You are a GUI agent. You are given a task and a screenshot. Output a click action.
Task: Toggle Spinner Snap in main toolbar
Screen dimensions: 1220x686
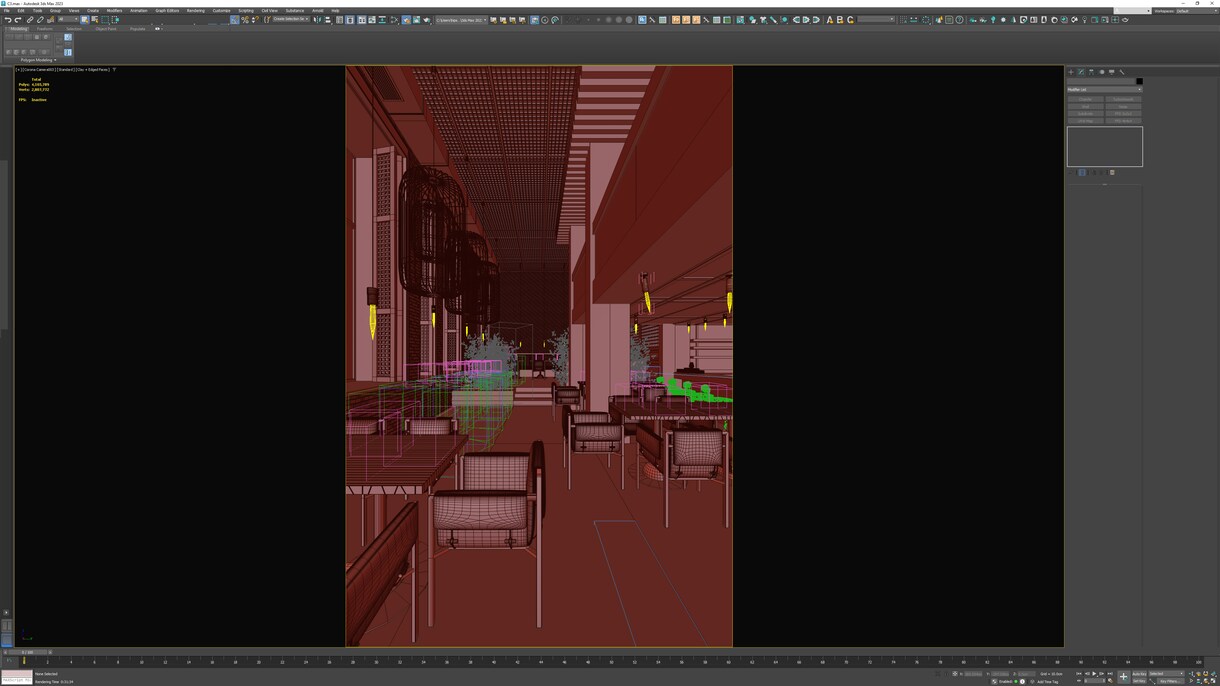pyautogui.click(x=255, y=20)
